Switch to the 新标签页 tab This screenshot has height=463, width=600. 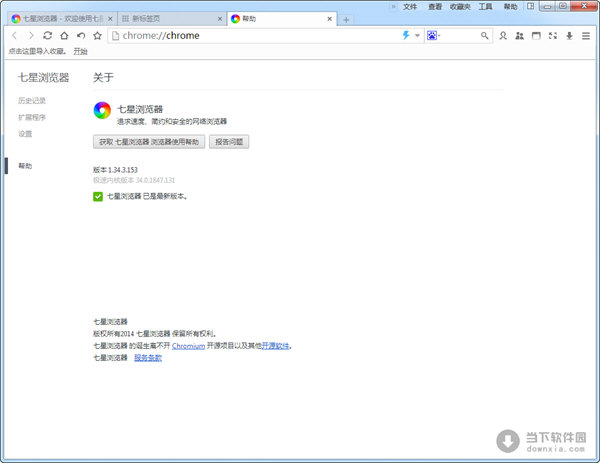pos(170,18)
